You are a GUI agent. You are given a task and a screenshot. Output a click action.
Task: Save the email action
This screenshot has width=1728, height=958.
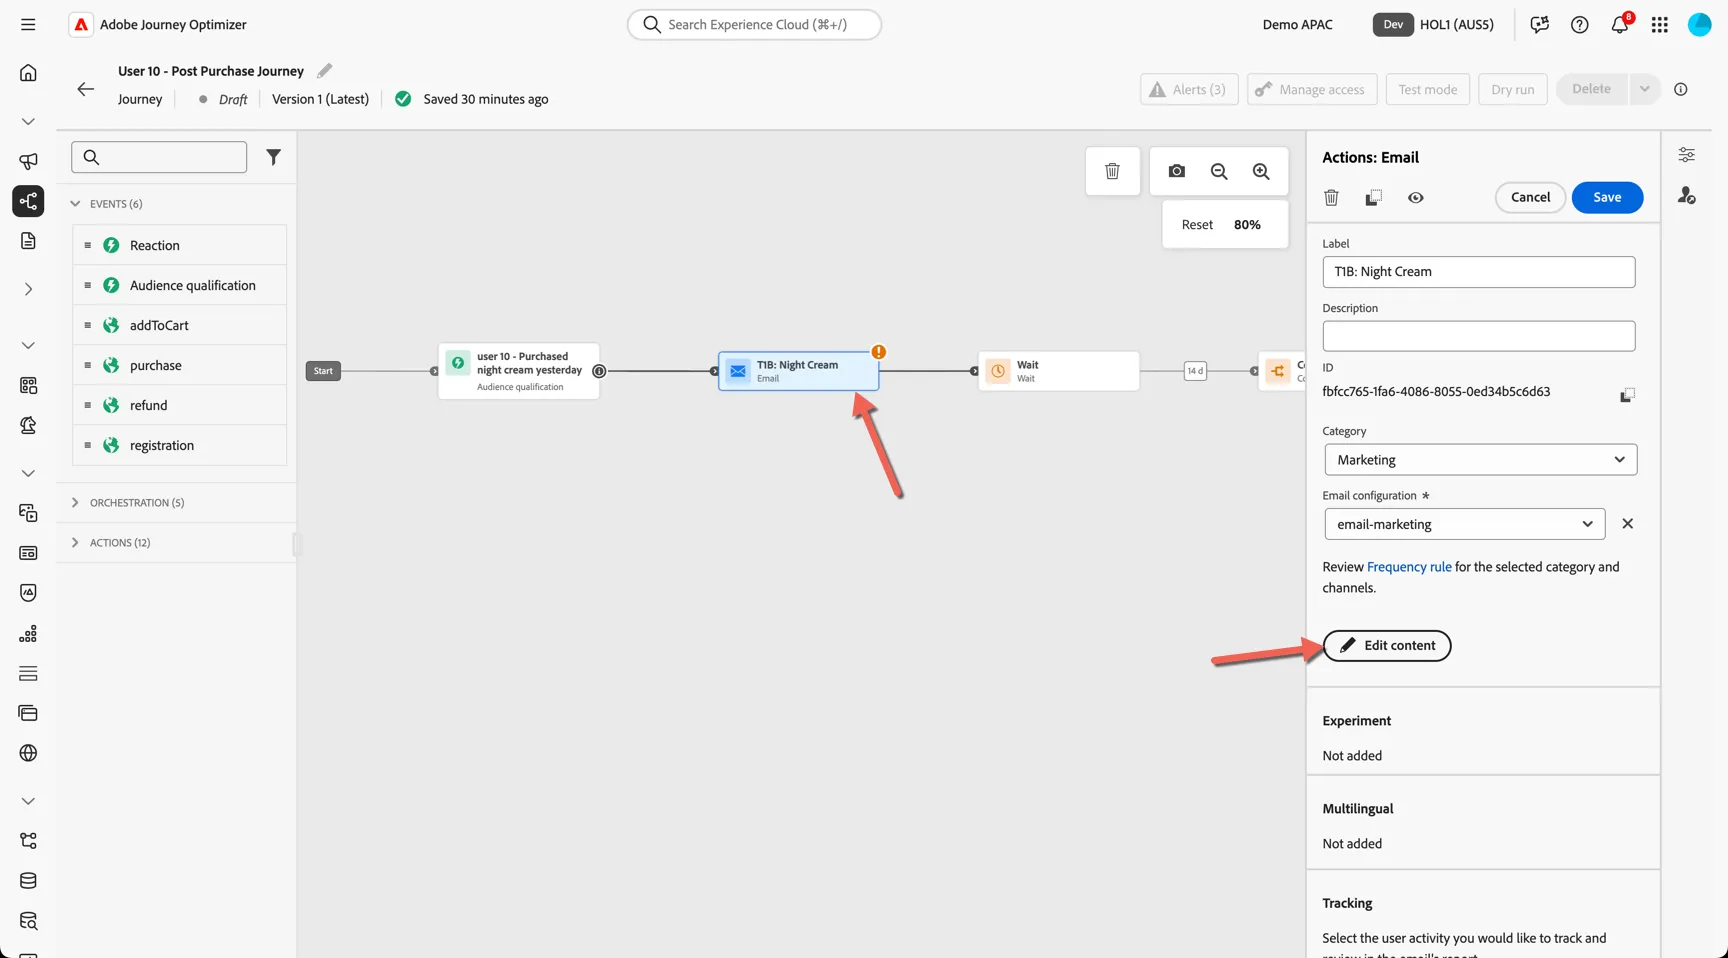tap(1607, 197)
